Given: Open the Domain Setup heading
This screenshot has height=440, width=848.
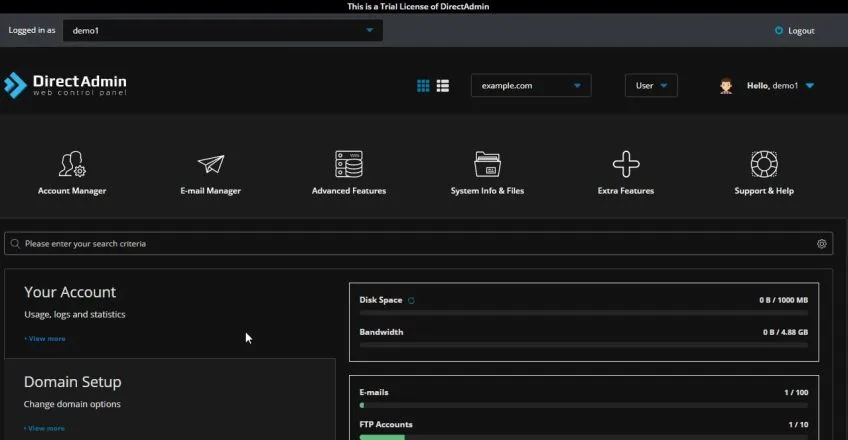Looking at the screenshot, I should tap(72, 382).
